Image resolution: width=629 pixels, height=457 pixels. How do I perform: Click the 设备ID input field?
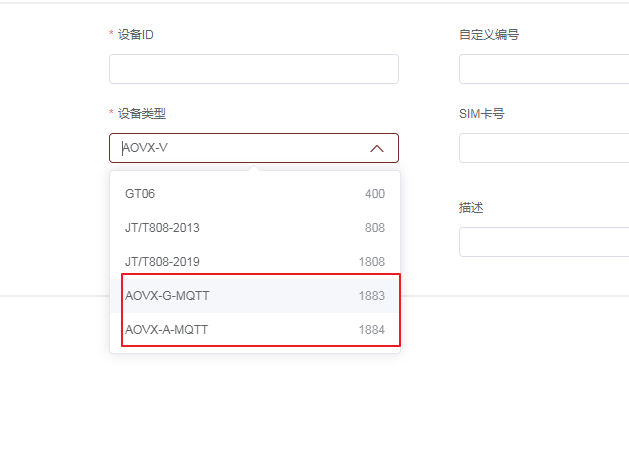(253, 69)
